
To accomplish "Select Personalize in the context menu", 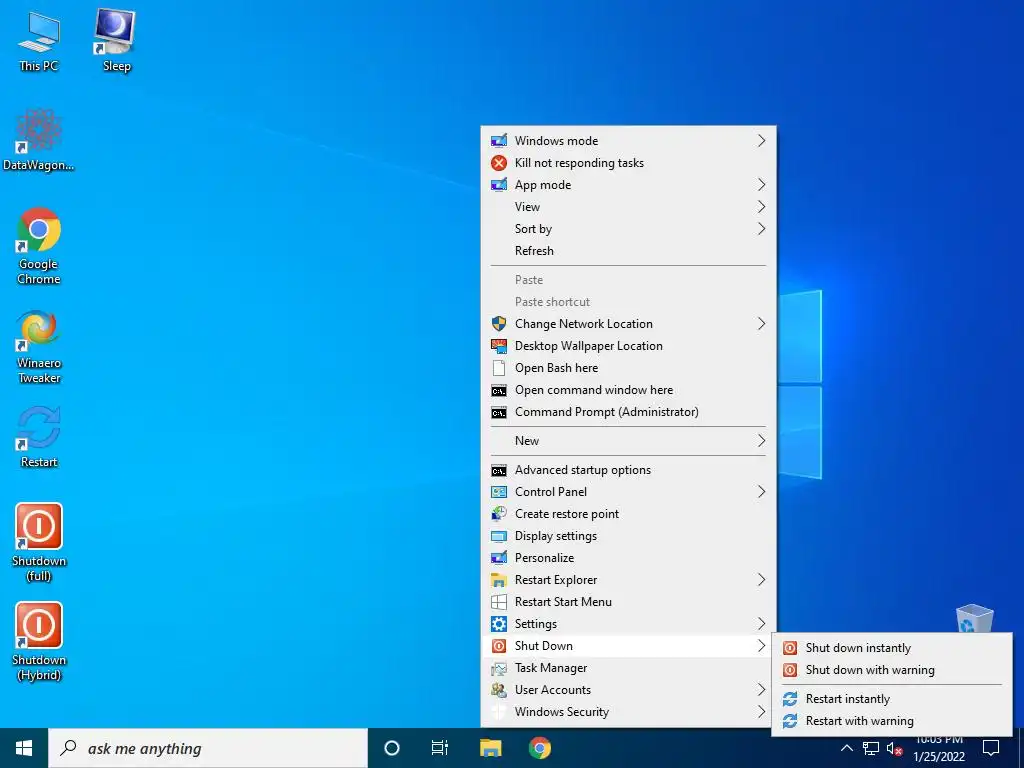I will pyautogui.click(x=628, y=558).
